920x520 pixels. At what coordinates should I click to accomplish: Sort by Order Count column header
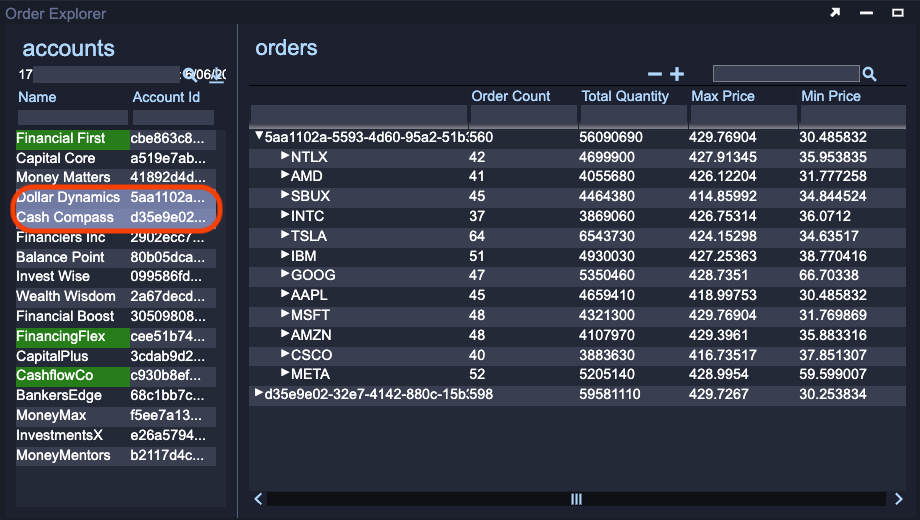click(x=510, y=96)
